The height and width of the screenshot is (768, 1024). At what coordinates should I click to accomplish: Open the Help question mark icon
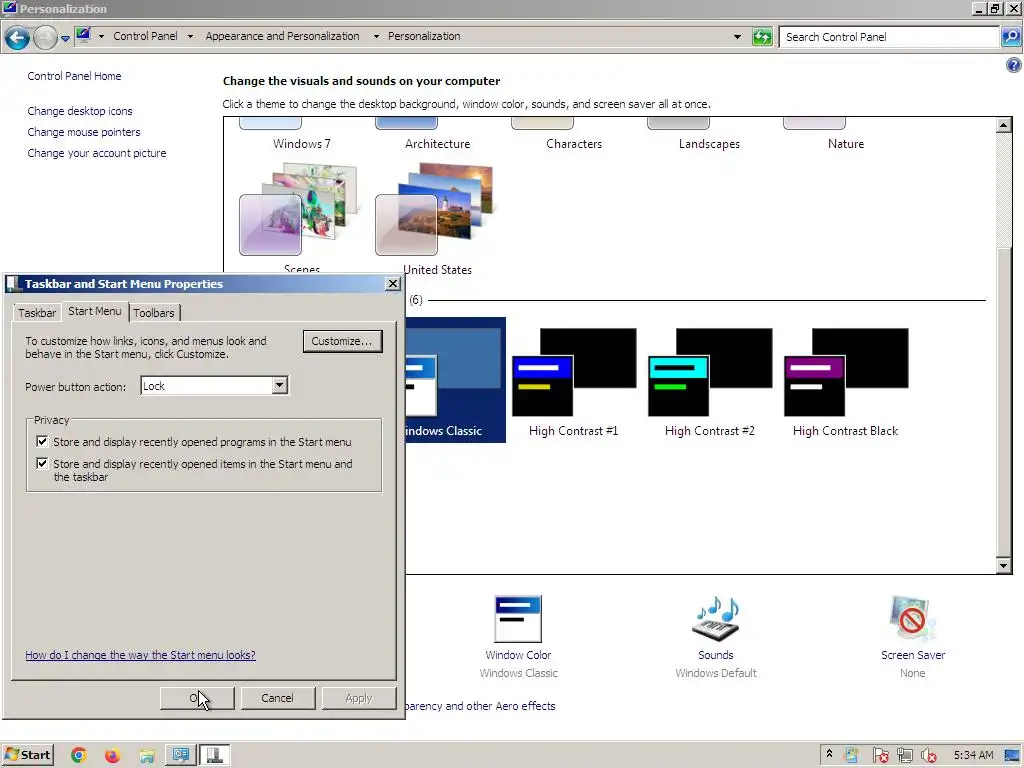click(x=1014, y=65)
